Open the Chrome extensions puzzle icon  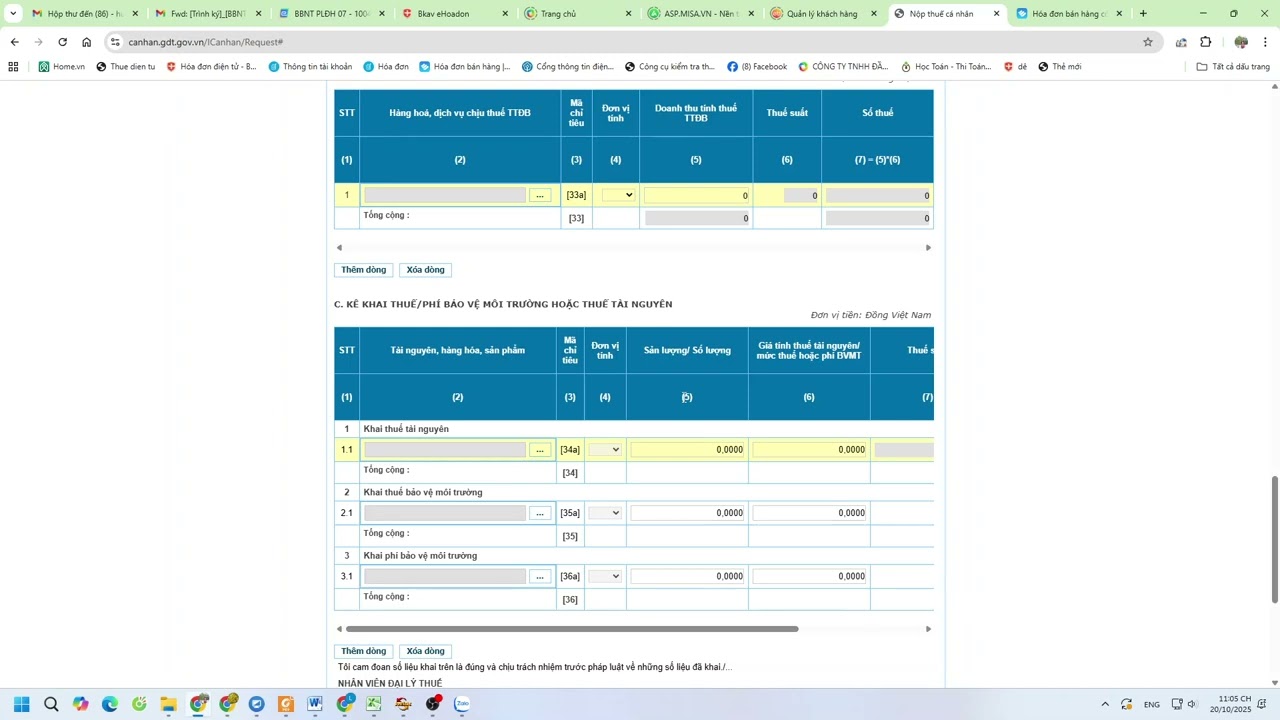pos(1205,42)
